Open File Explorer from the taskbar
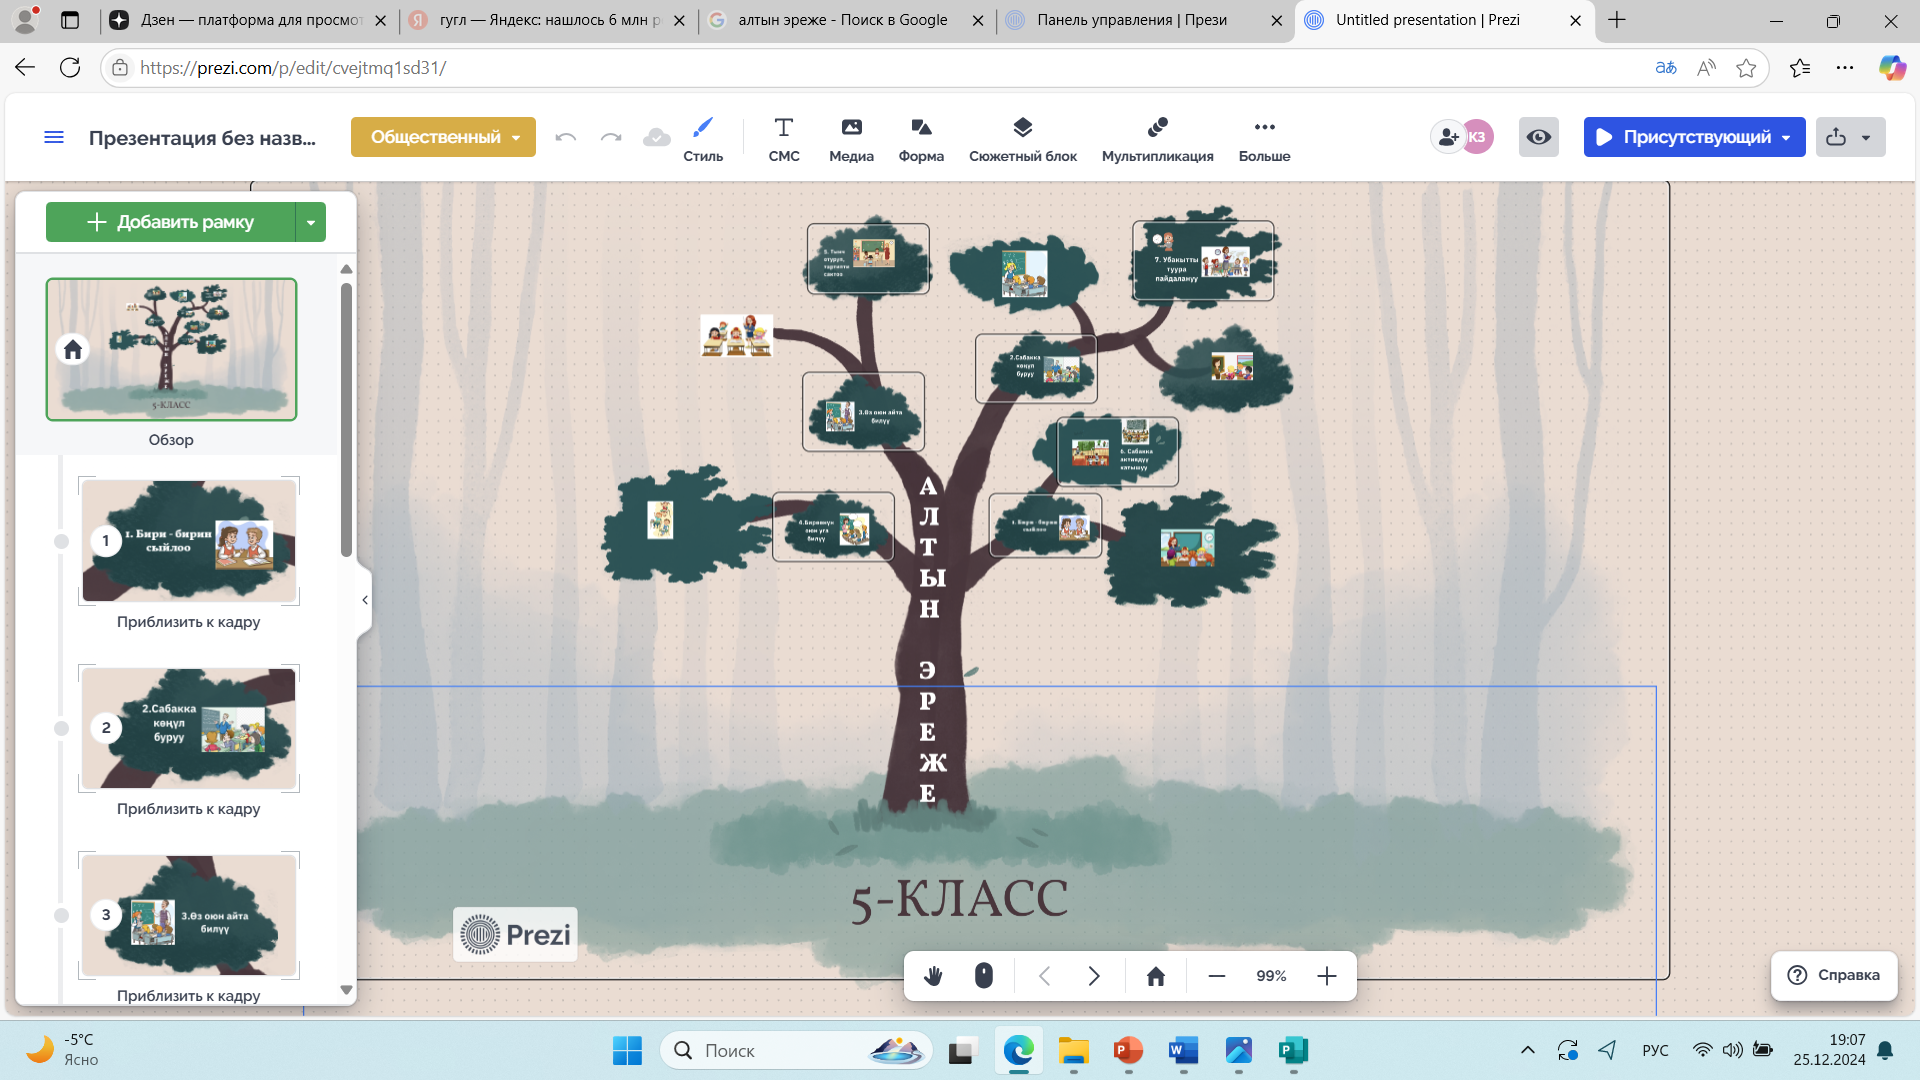Screen dimensions: 1920x1080 (1073, 1050)
